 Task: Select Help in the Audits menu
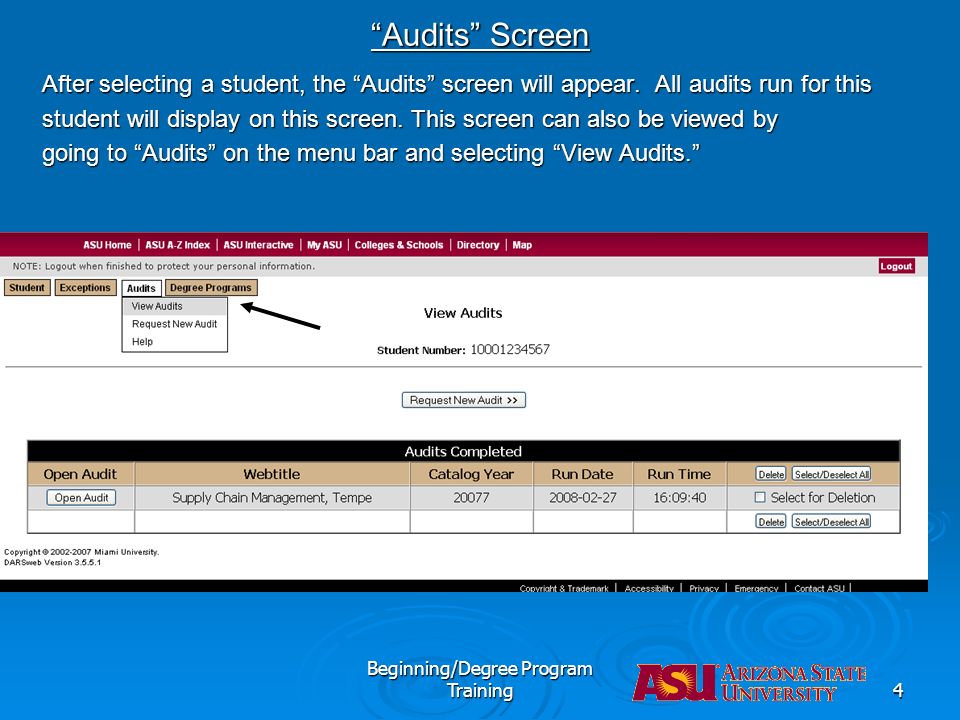174,342
